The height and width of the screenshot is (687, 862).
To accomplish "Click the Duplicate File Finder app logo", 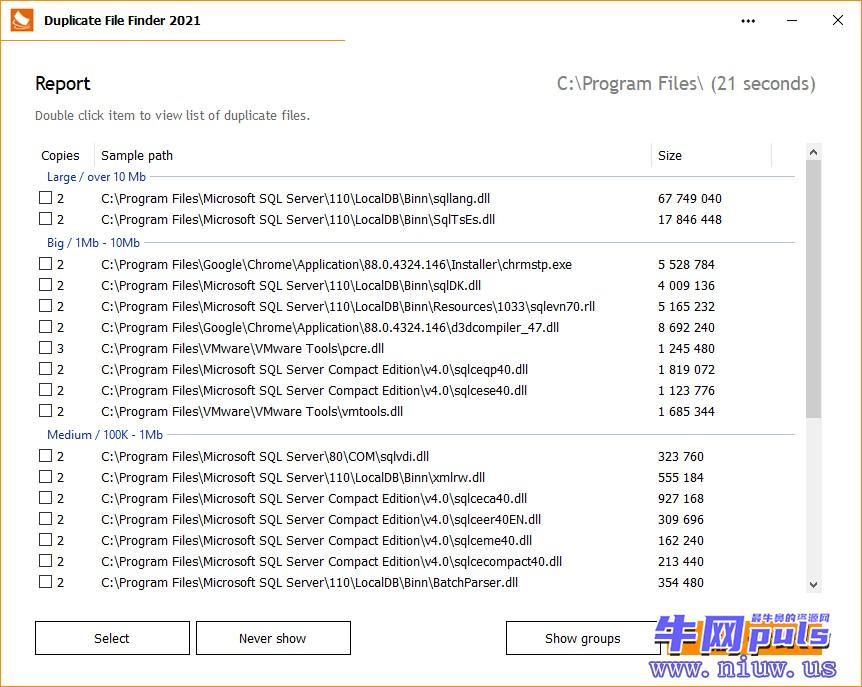I will pos(21,20).
